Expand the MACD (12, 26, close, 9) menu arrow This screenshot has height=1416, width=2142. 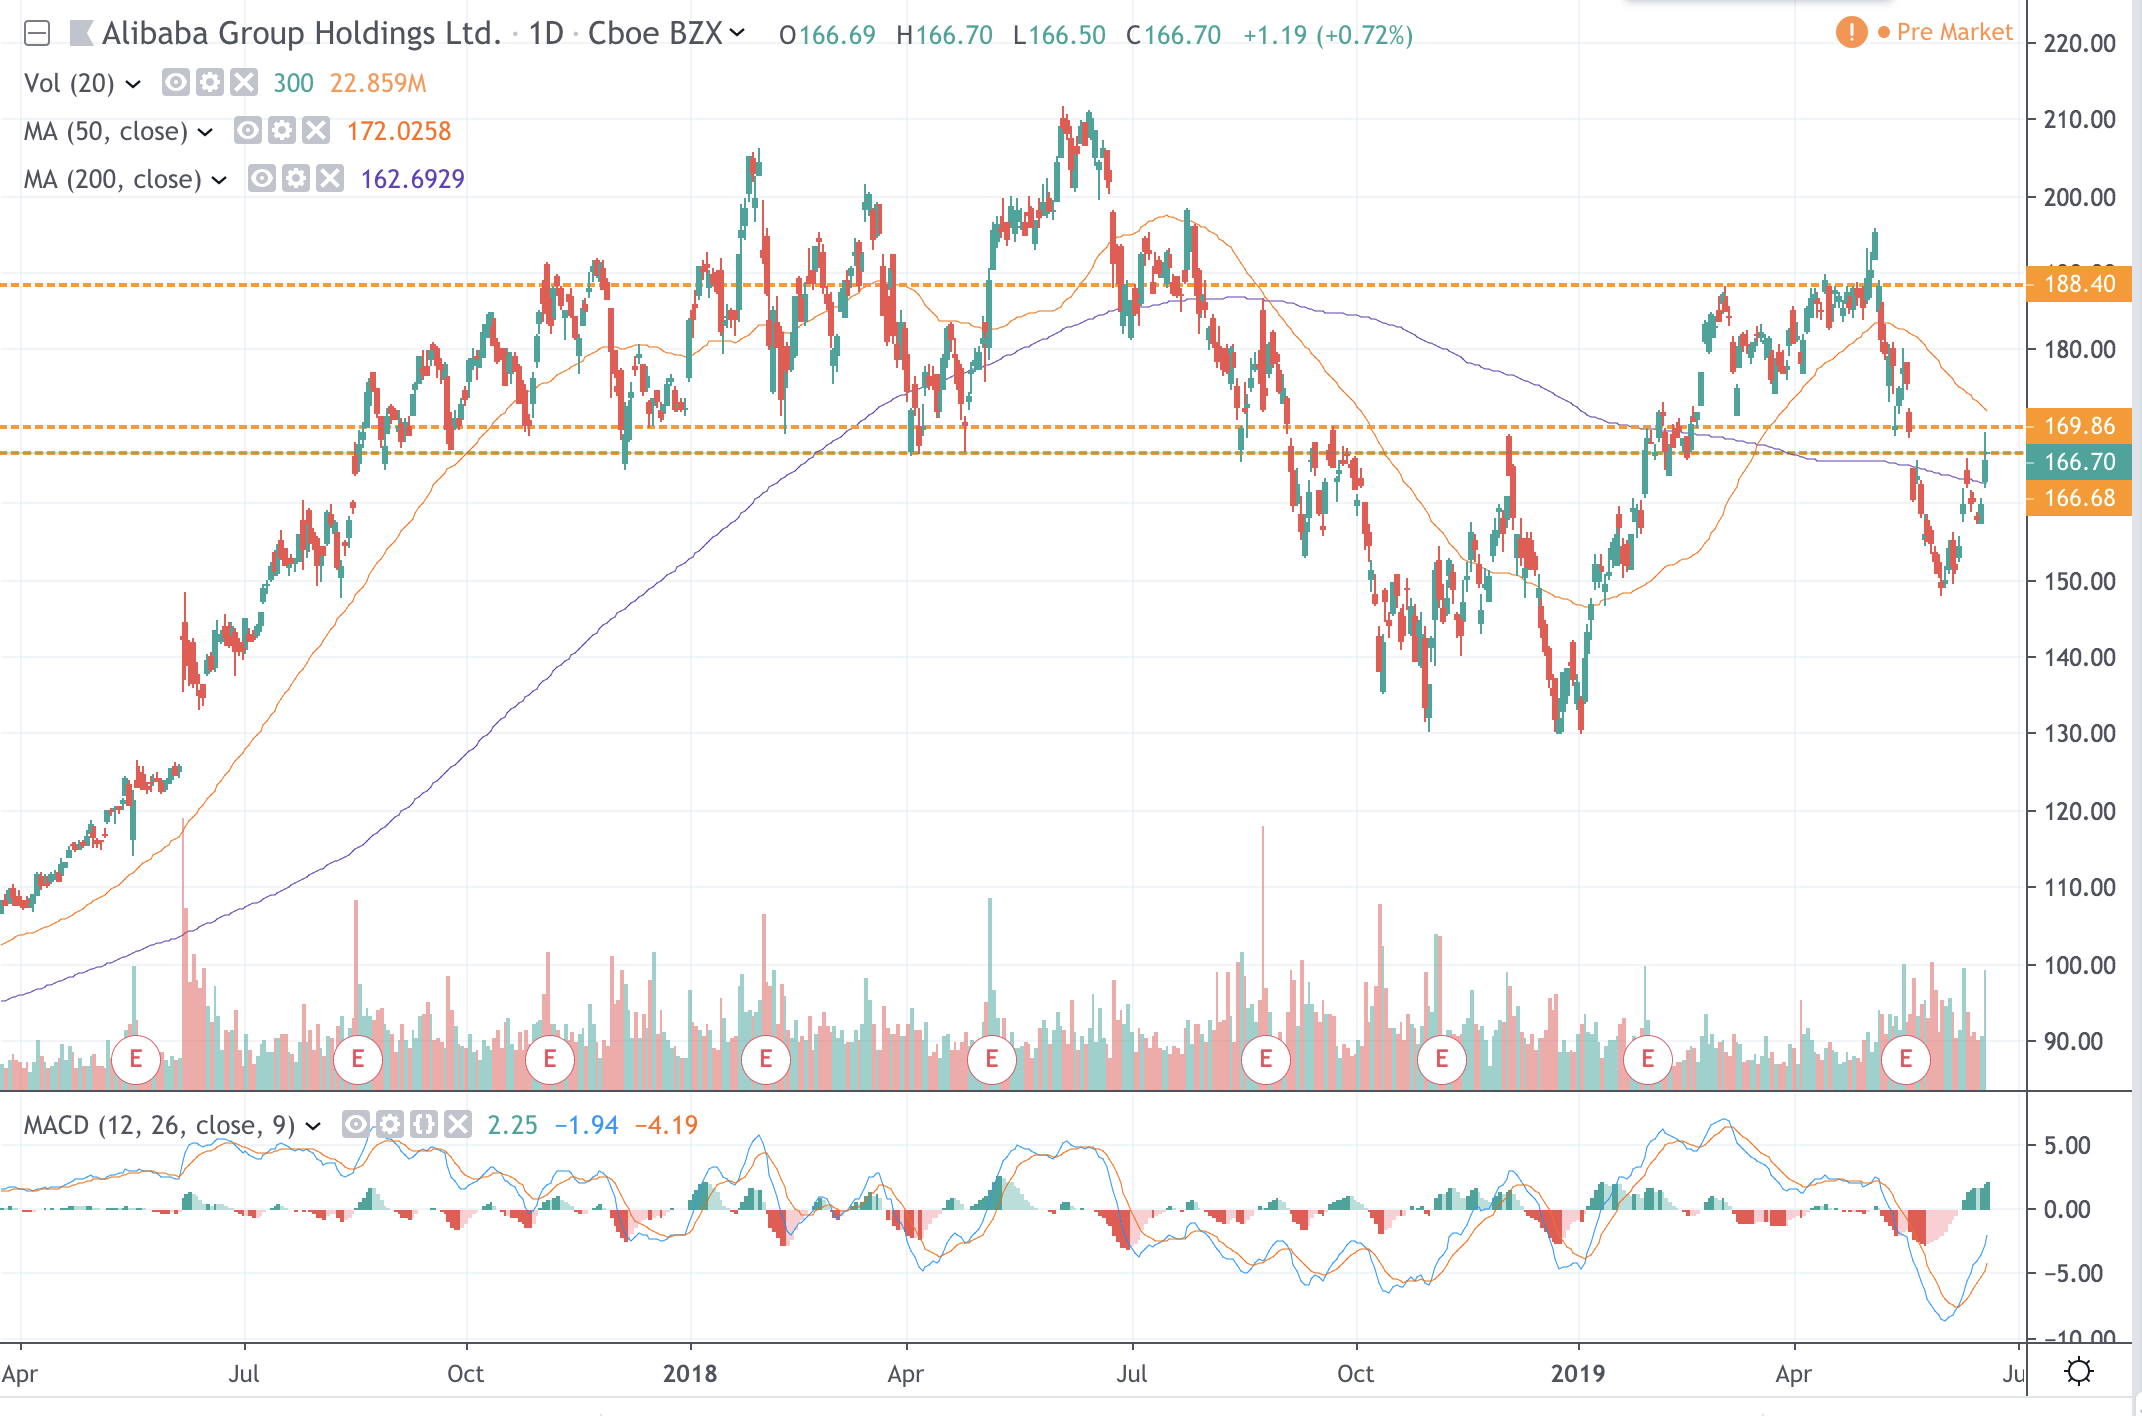(x=313, y=1127)
